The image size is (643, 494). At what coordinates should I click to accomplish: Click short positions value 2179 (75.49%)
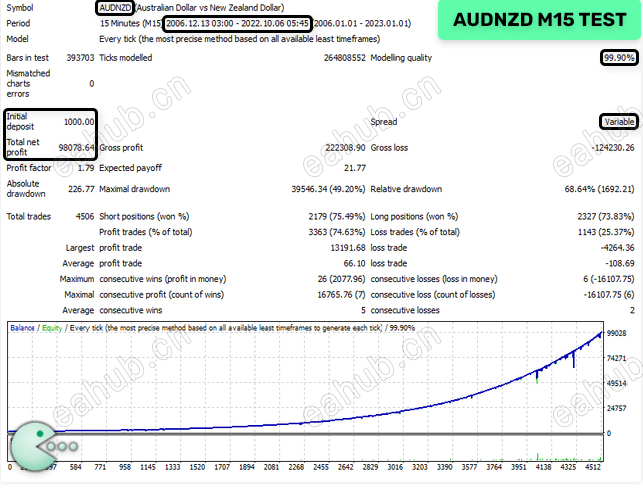tap(337, 216)
